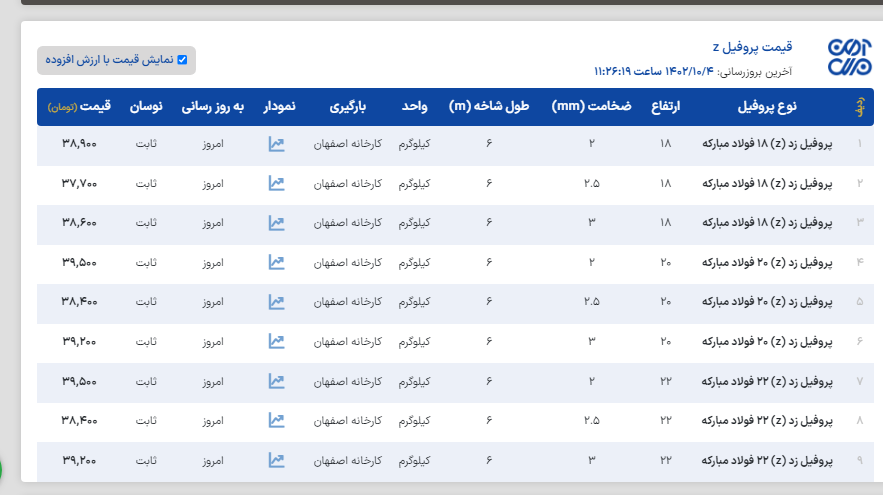Viewport: 883px width, 495px height.
Task: View chart icon for row 4 Z 20 profile
Action: pos(277,262)
